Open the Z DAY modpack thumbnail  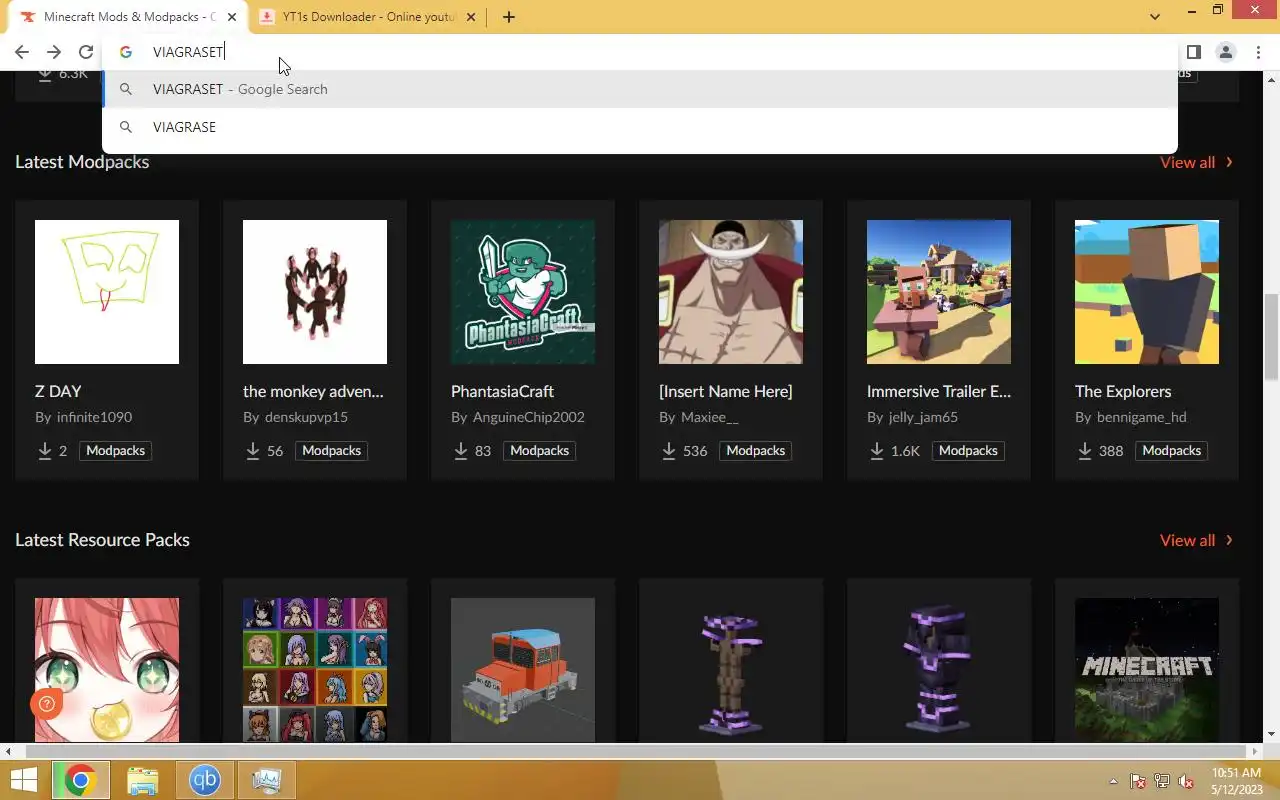[107, 292]
